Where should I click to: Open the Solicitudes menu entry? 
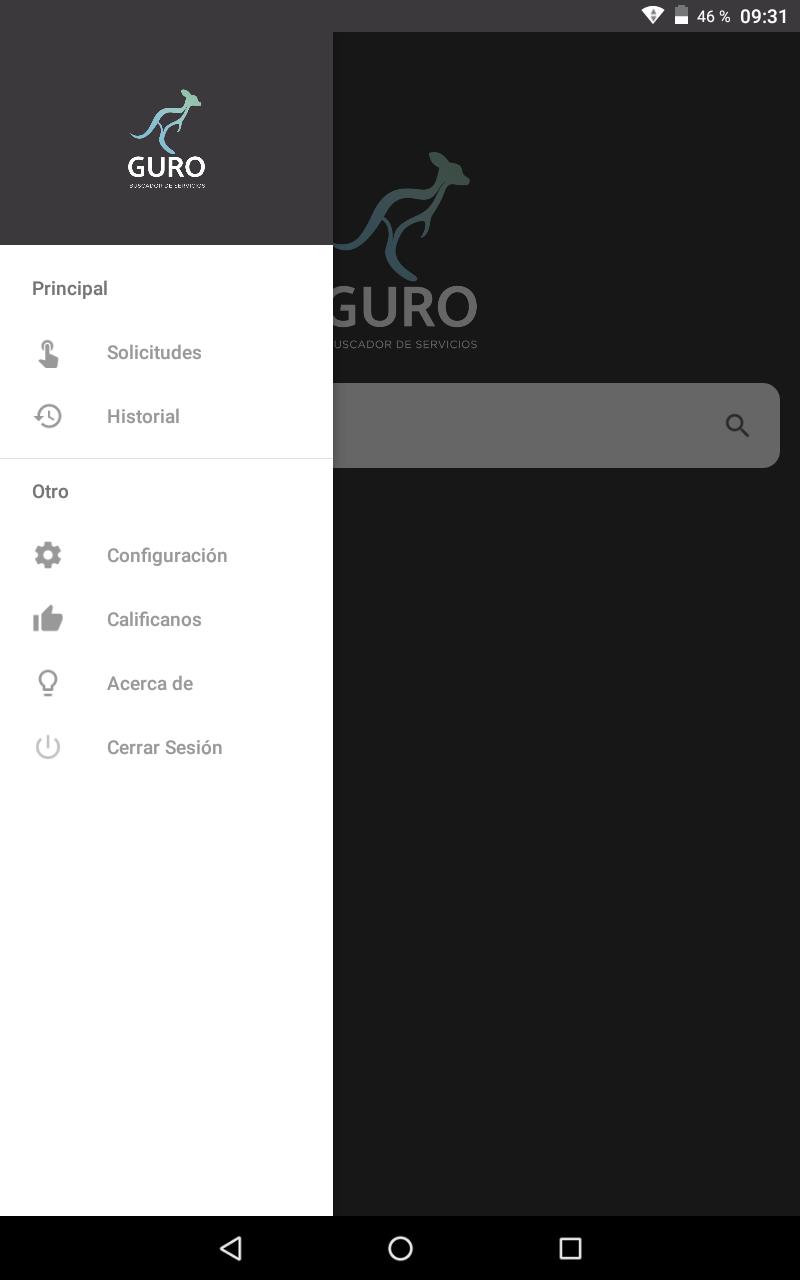click(166, 352)
